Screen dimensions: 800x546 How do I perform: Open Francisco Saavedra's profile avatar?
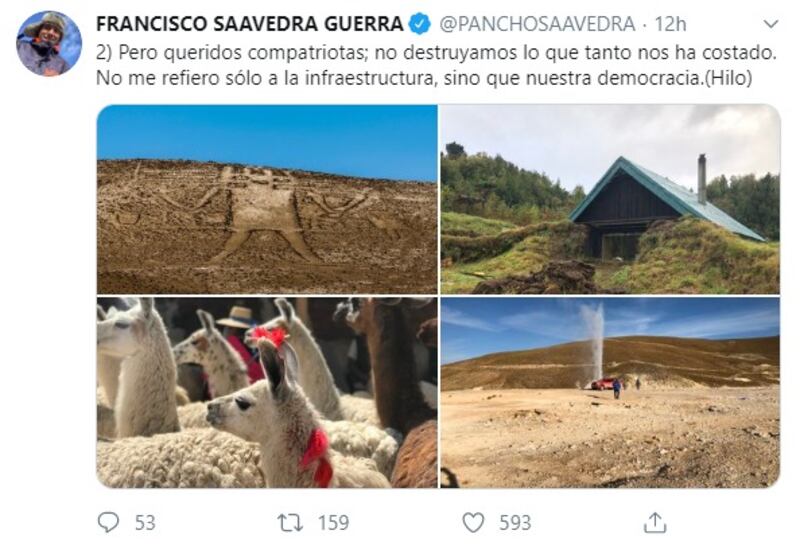coord(49,43)
